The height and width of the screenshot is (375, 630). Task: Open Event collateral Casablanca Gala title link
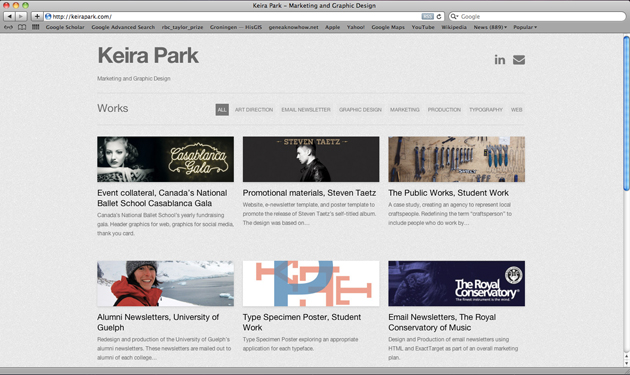tap(162, 198)
